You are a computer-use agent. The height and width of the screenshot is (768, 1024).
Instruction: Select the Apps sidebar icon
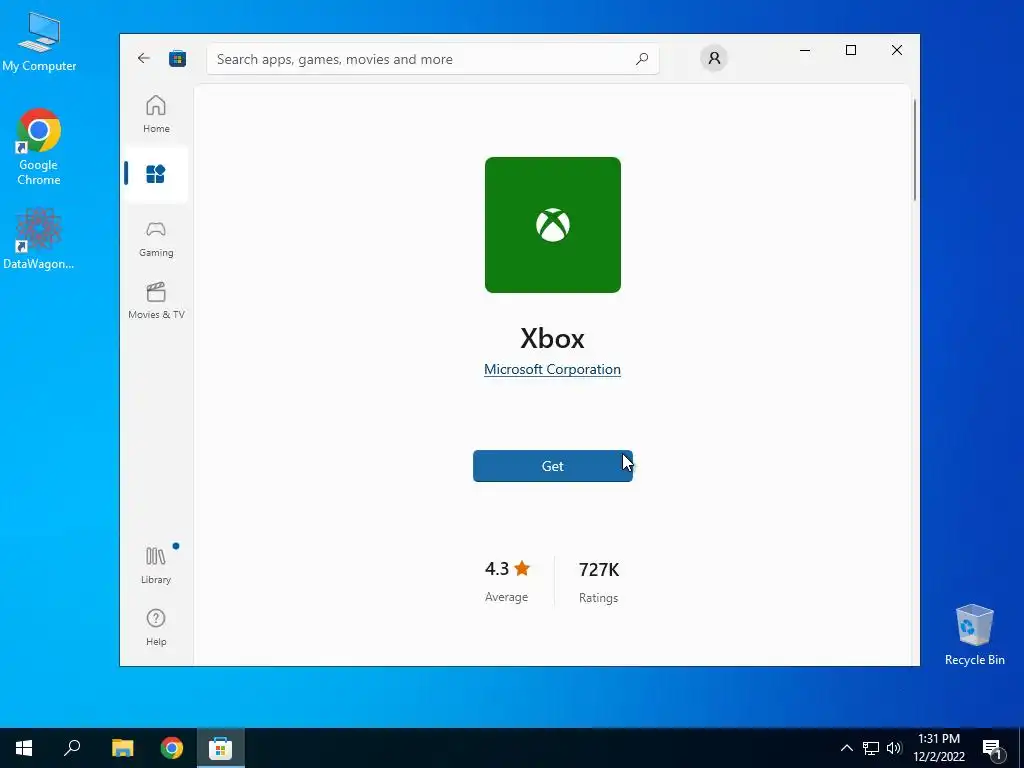pyautogui.click(x=156, y=174)
